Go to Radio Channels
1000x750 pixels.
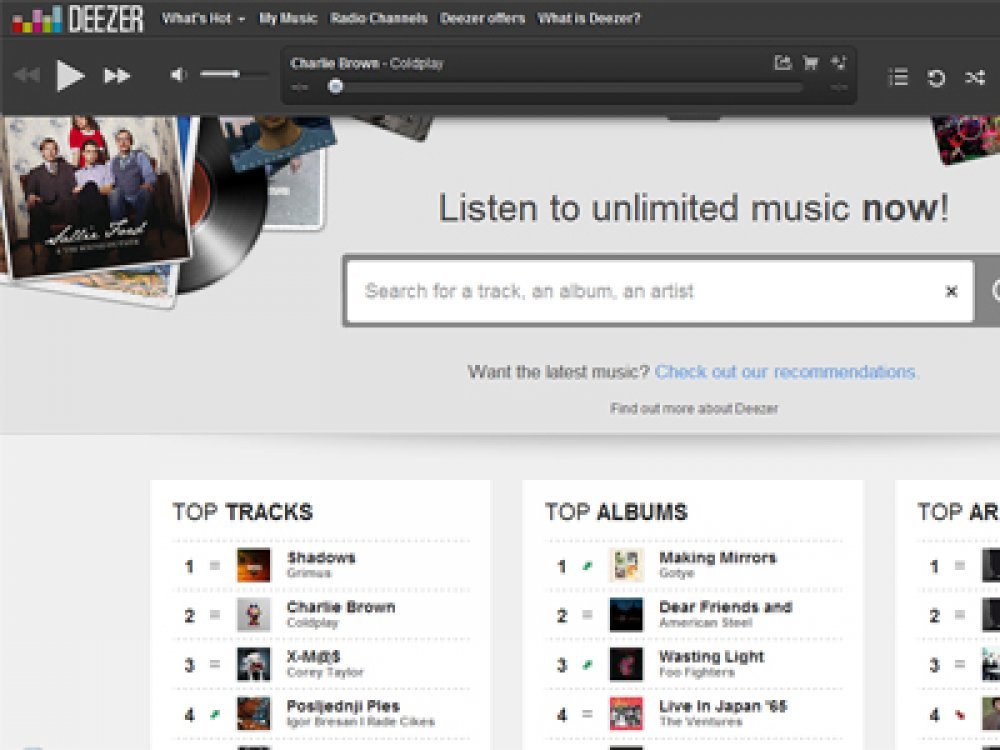(x=379, y=18)
